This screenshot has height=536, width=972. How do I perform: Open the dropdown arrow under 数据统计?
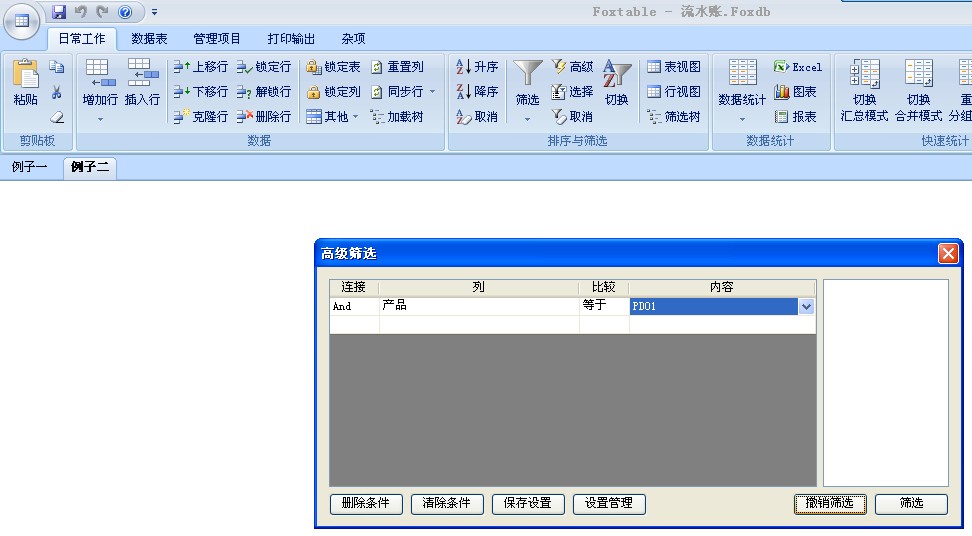pyautogui.click(x=742, y=119)
